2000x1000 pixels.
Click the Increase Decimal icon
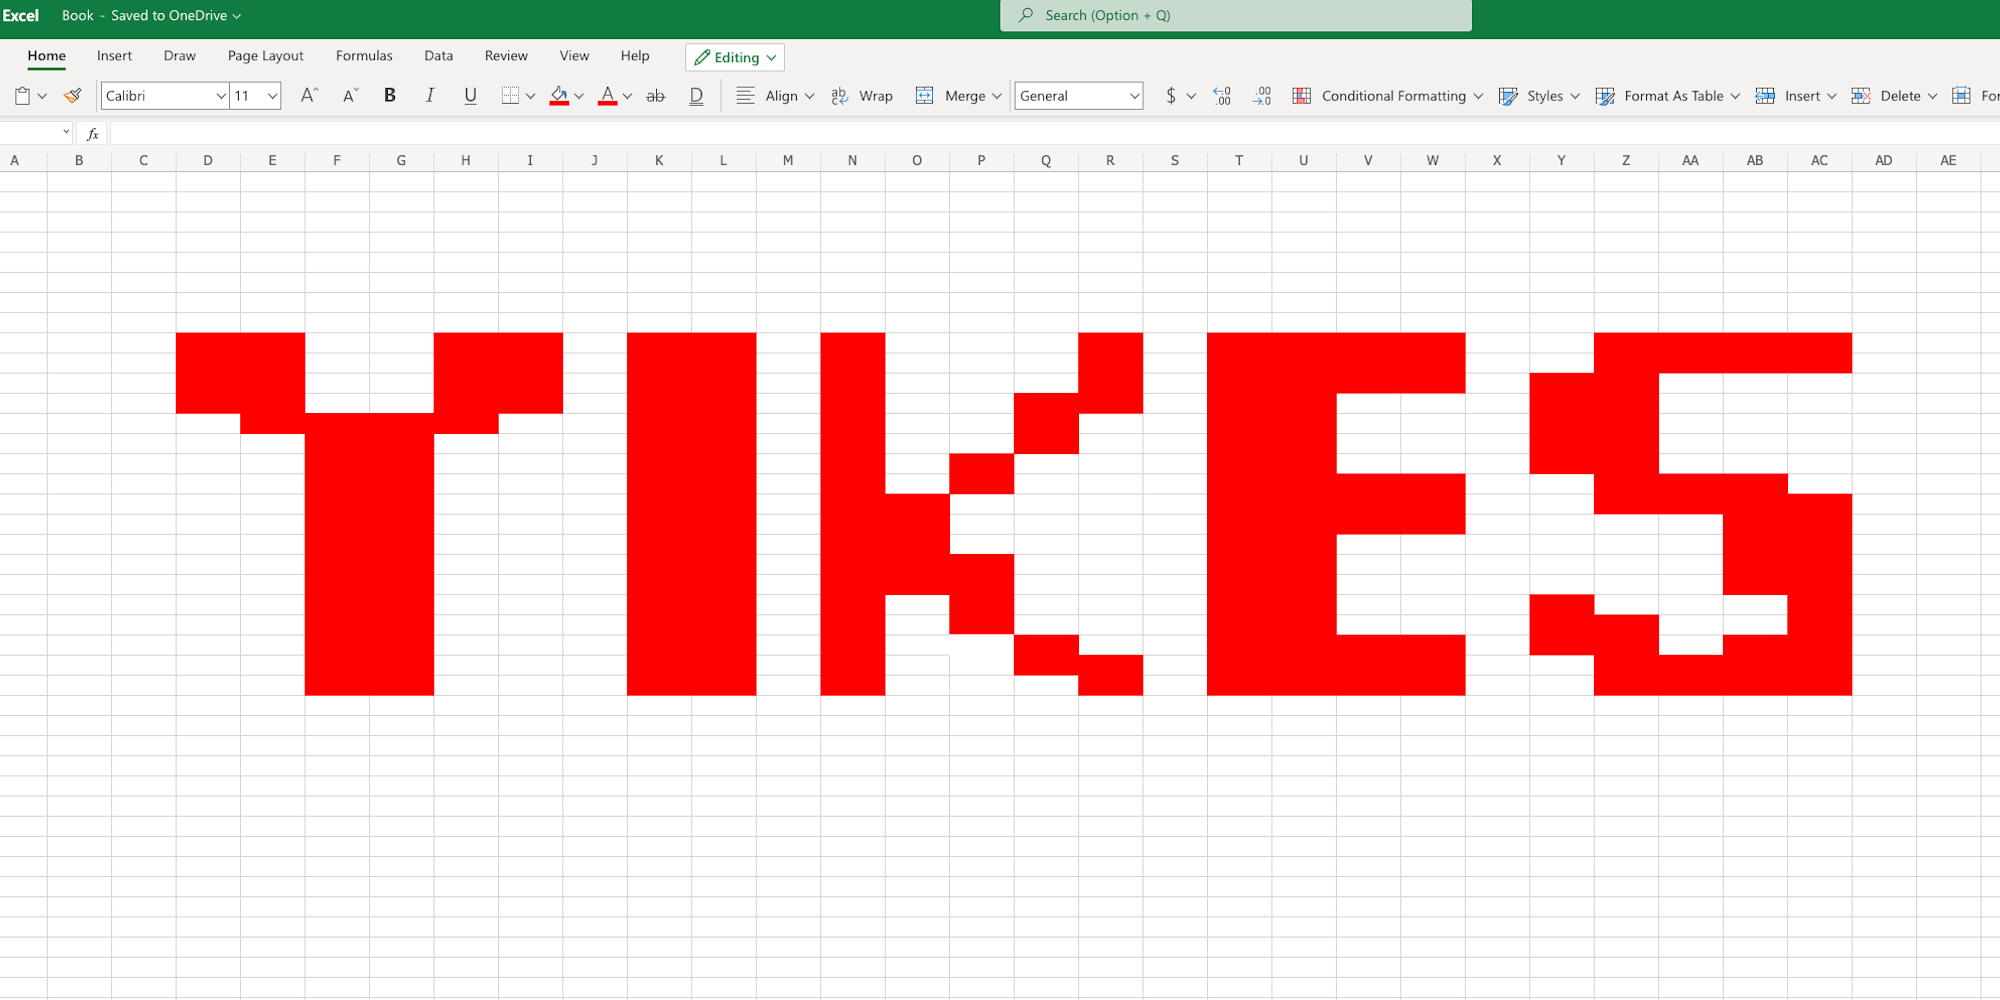(x=1221, y=95)
